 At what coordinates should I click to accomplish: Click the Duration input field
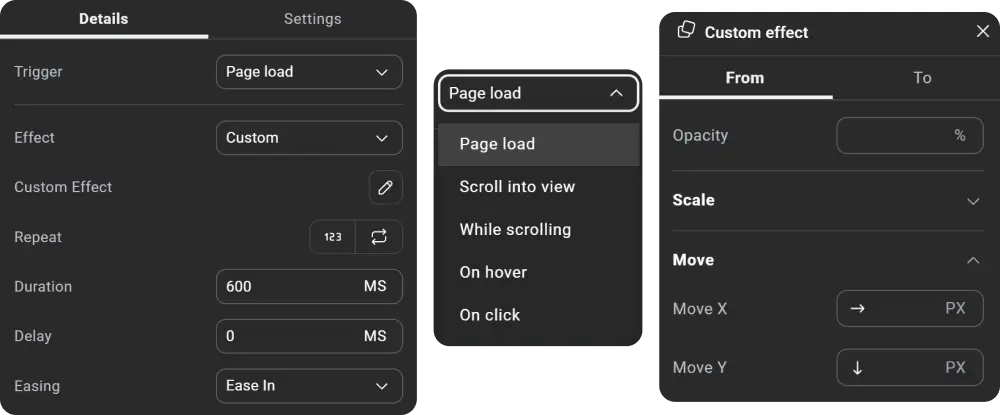(x=290, y=287)
